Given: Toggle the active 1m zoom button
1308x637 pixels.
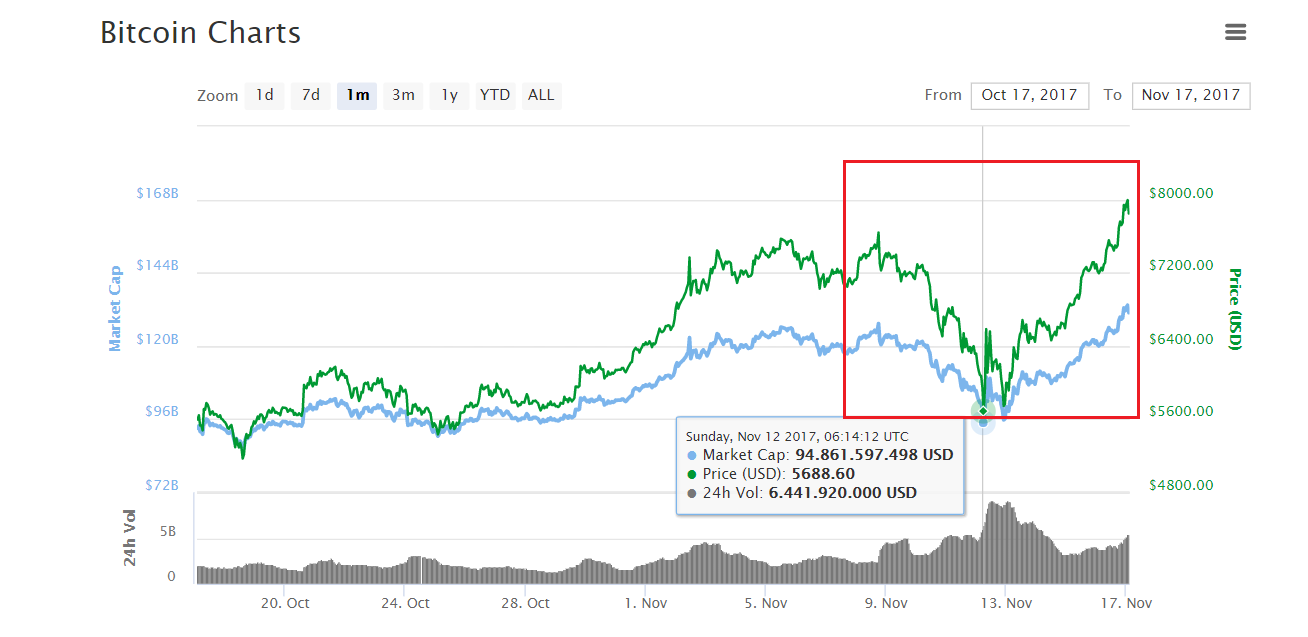Looking at the screenshot, I should pyautogui.click(x=357, y=95).
